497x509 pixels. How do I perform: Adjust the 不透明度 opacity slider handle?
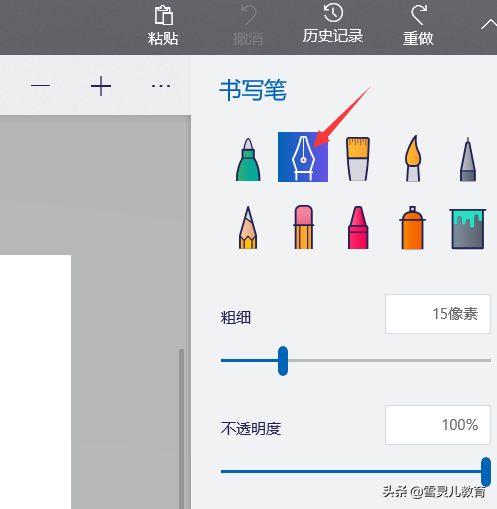click(x=486, y=472)
